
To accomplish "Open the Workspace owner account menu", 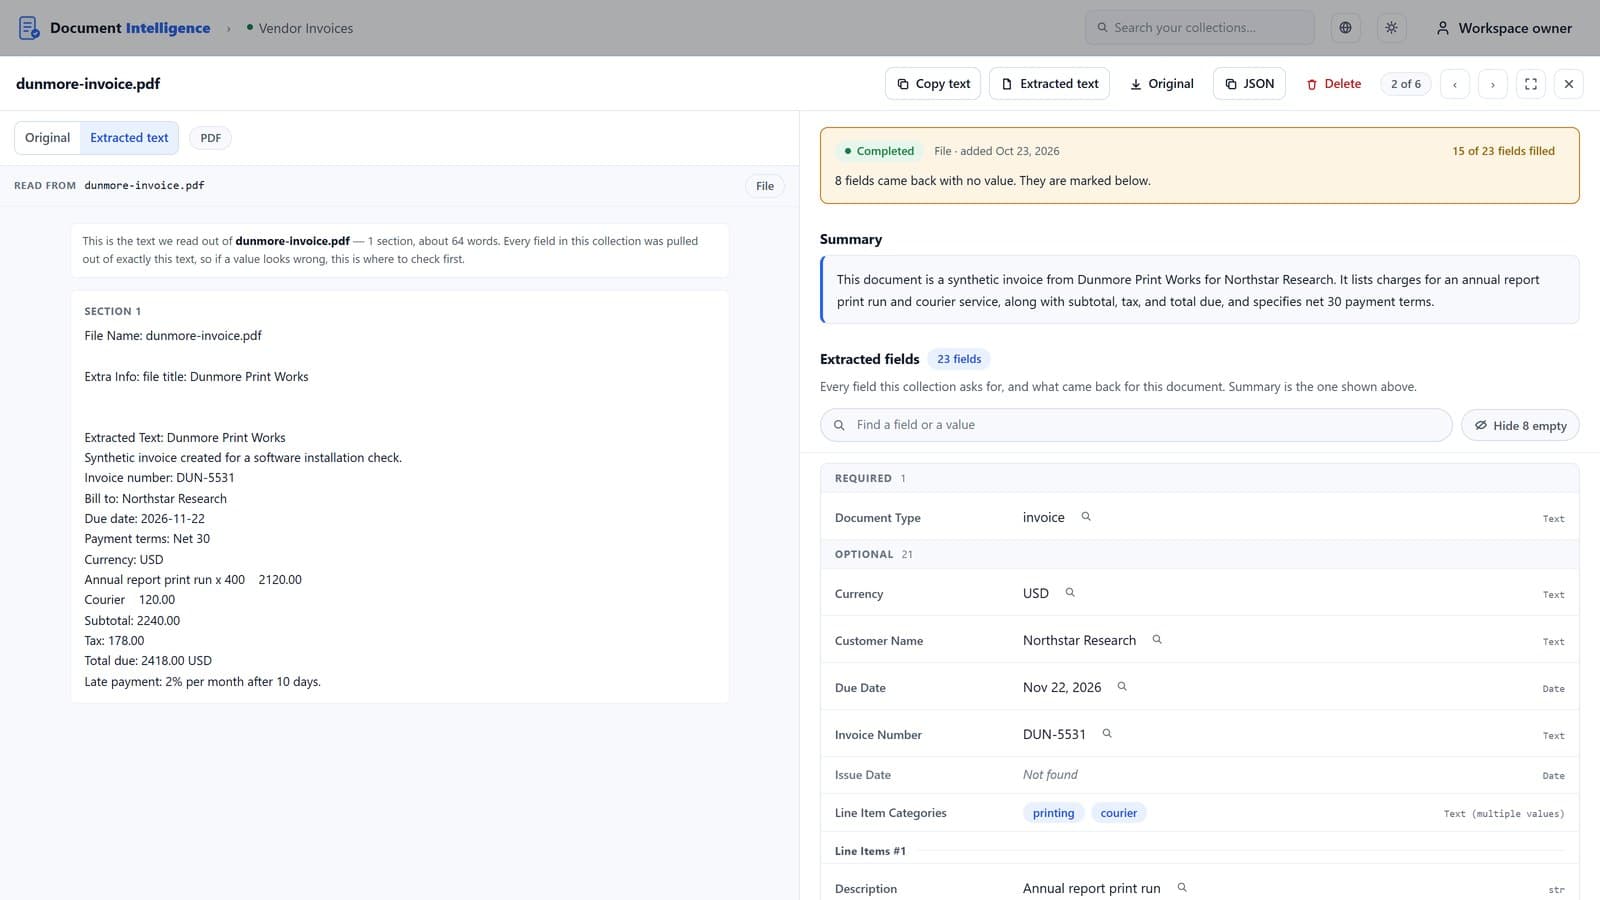I will pyautogui.click(x=1504, y=28).
